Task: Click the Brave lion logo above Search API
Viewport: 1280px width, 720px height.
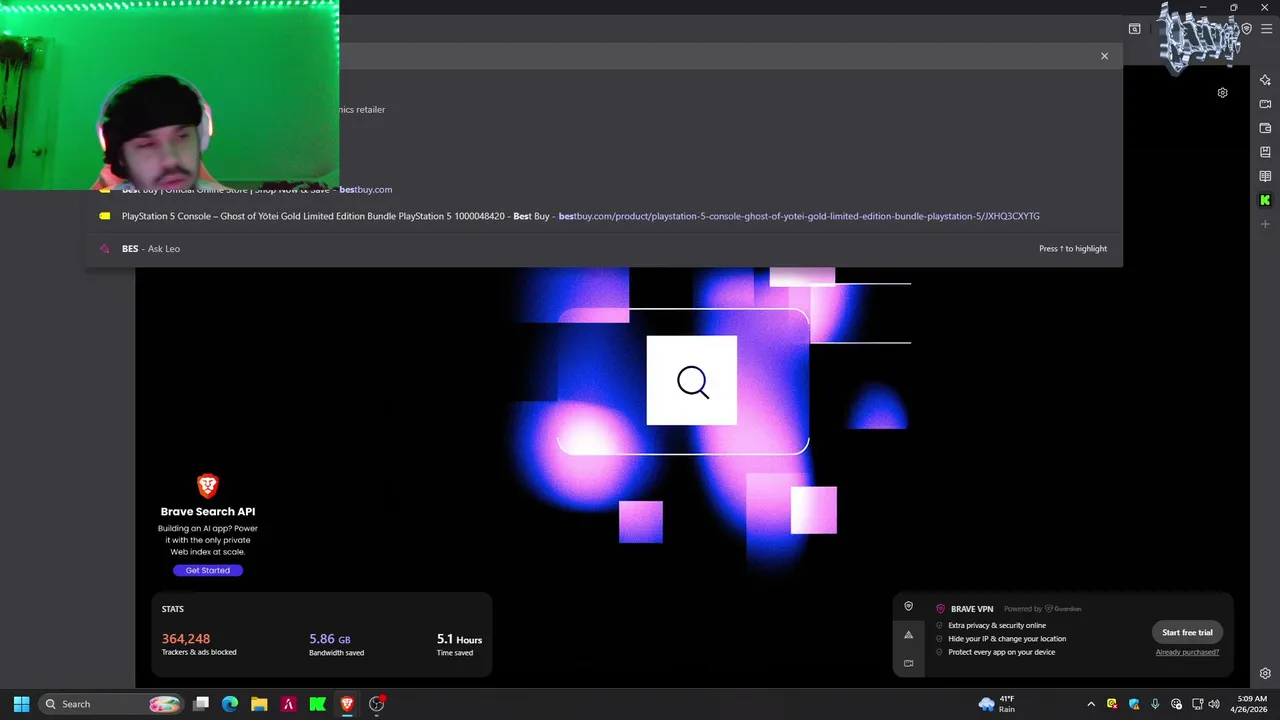Action: [208, 486]
